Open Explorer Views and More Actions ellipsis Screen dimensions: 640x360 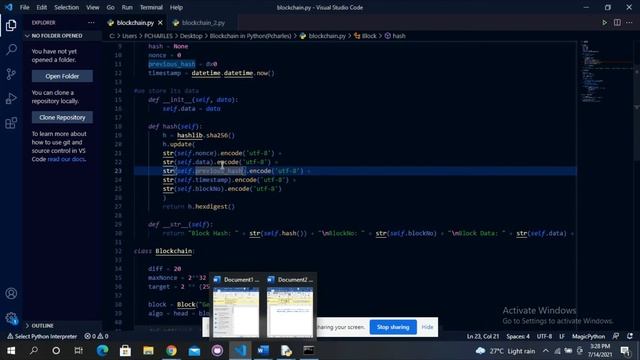coord(91,23)
